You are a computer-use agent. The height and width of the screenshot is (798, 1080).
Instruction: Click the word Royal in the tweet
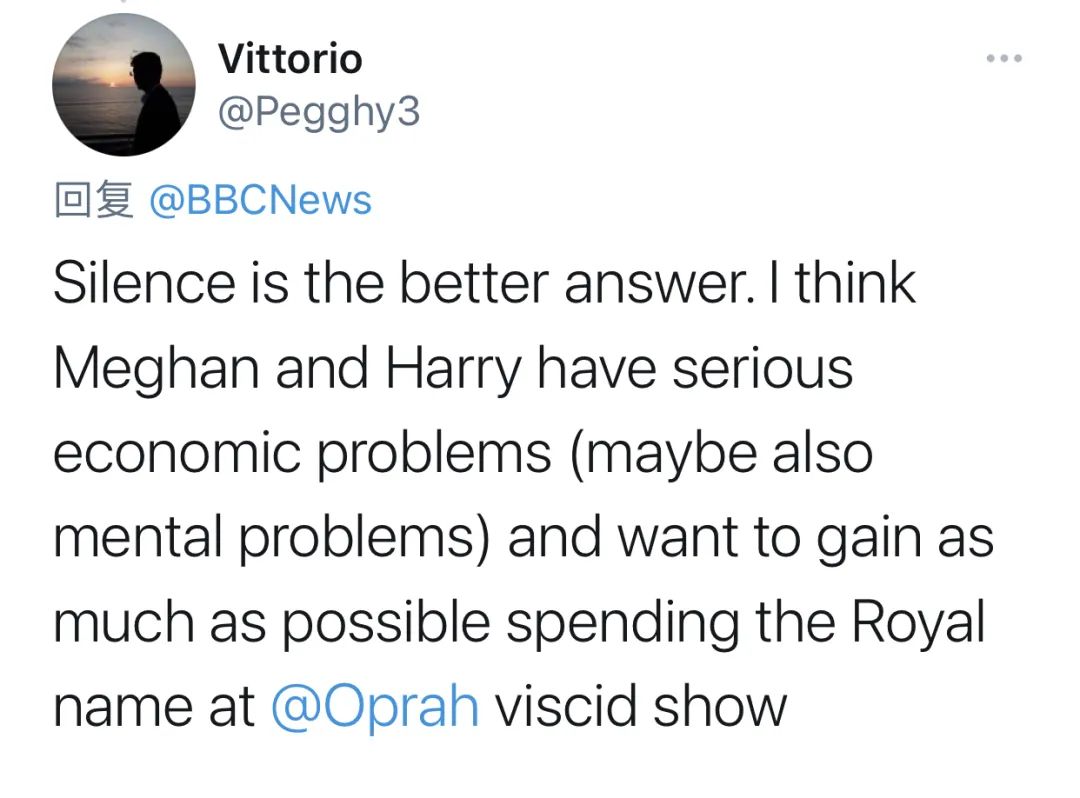pyautogui.click(x=918, y=622)
